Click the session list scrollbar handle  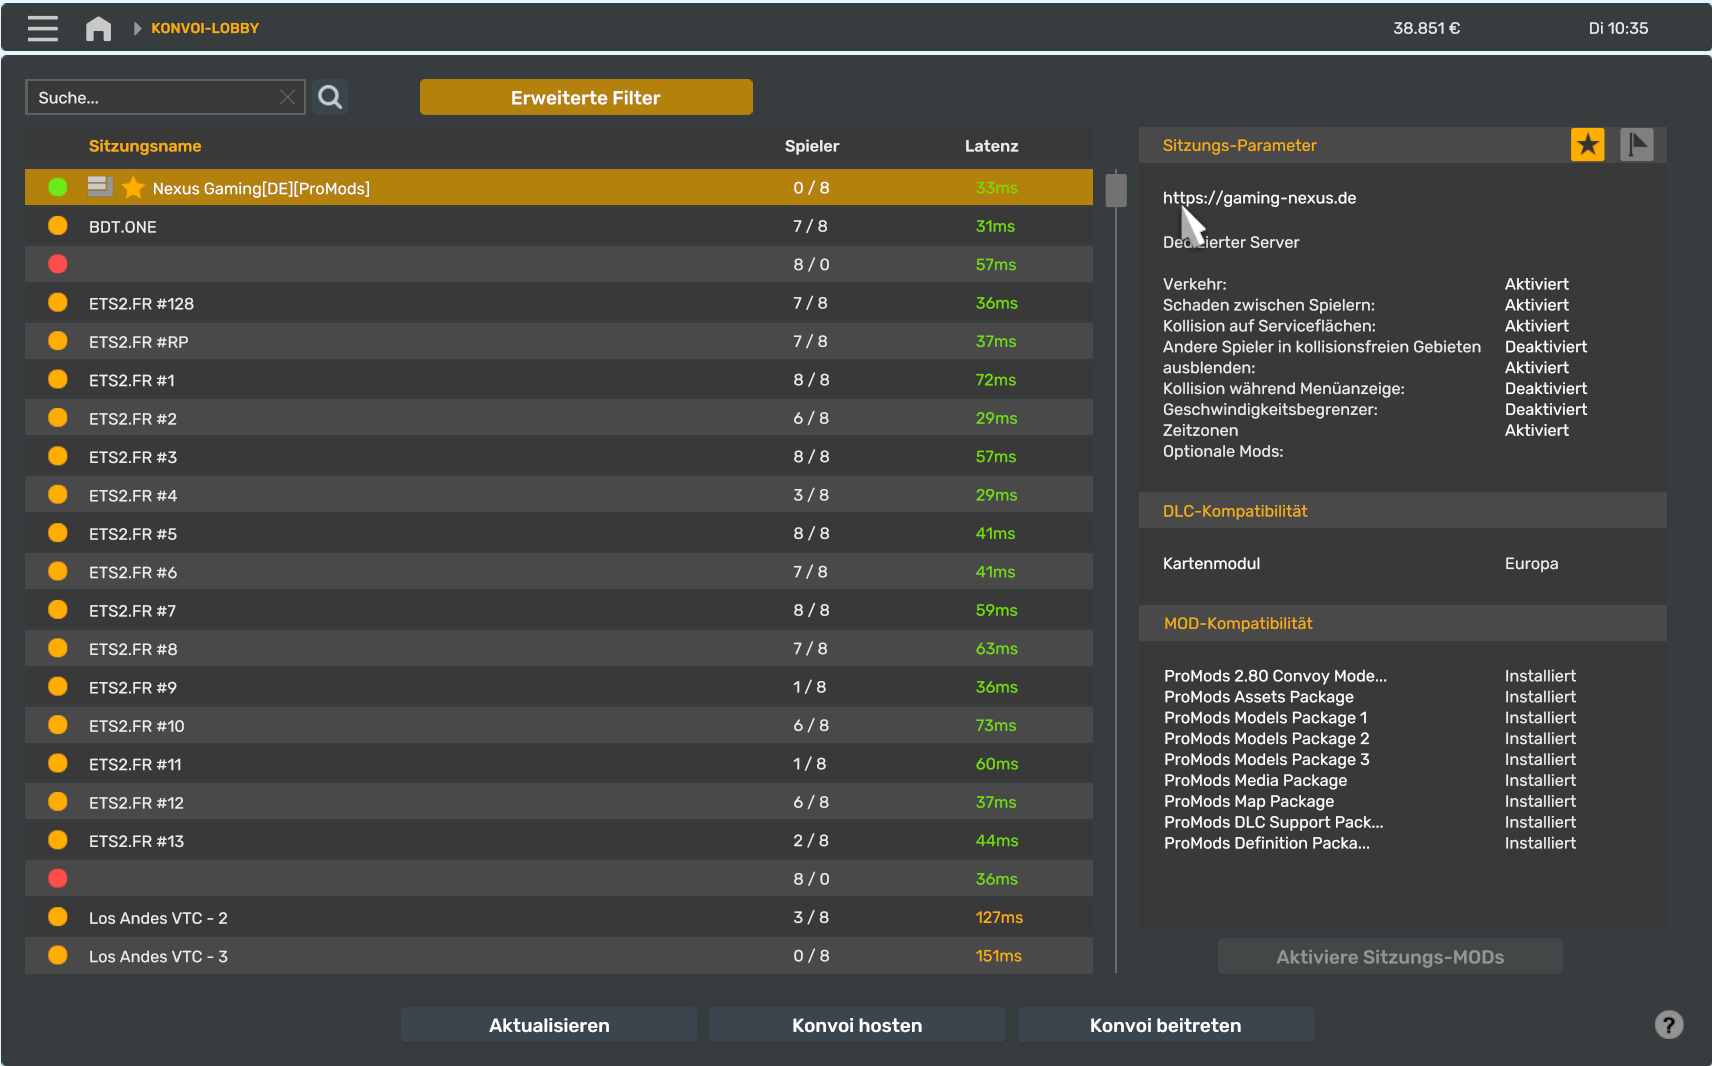(1116, 190)
